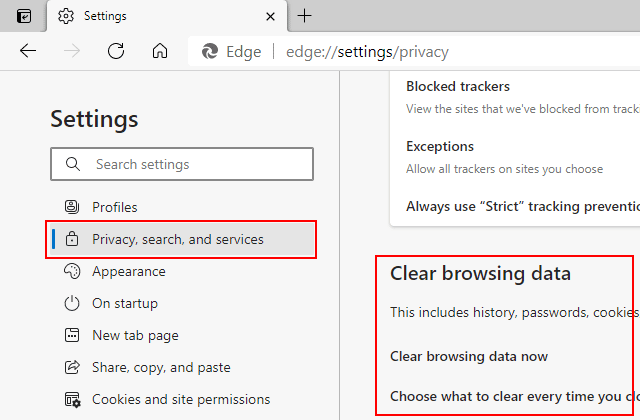Open Profiles settings
The width and height of the screenshot is (640, 420).
point(182,207)
